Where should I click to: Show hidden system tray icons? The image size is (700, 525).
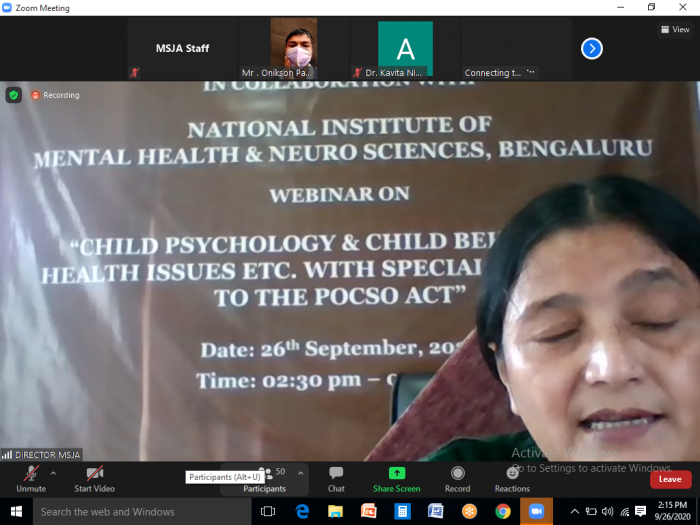(x=575, y=512)
